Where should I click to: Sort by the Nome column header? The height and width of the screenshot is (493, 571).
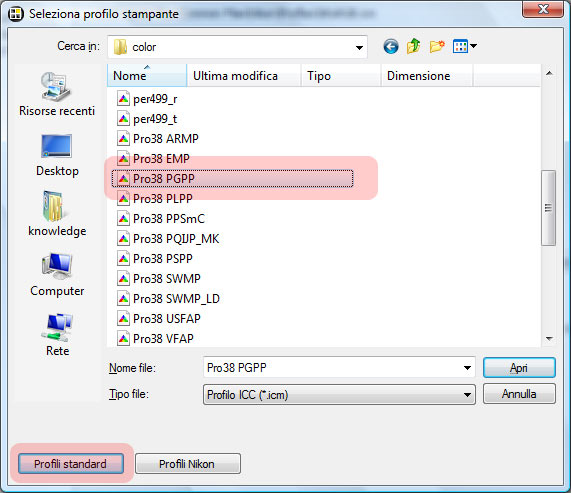147,76
